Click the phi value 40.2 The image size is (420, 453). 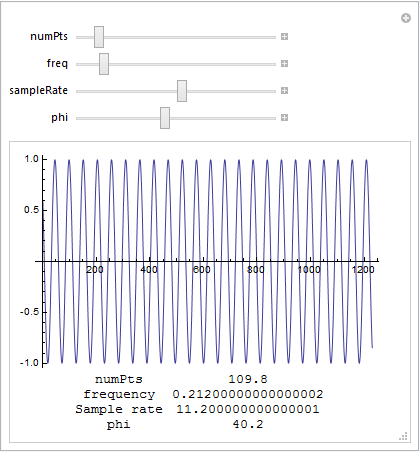(248, 424)
